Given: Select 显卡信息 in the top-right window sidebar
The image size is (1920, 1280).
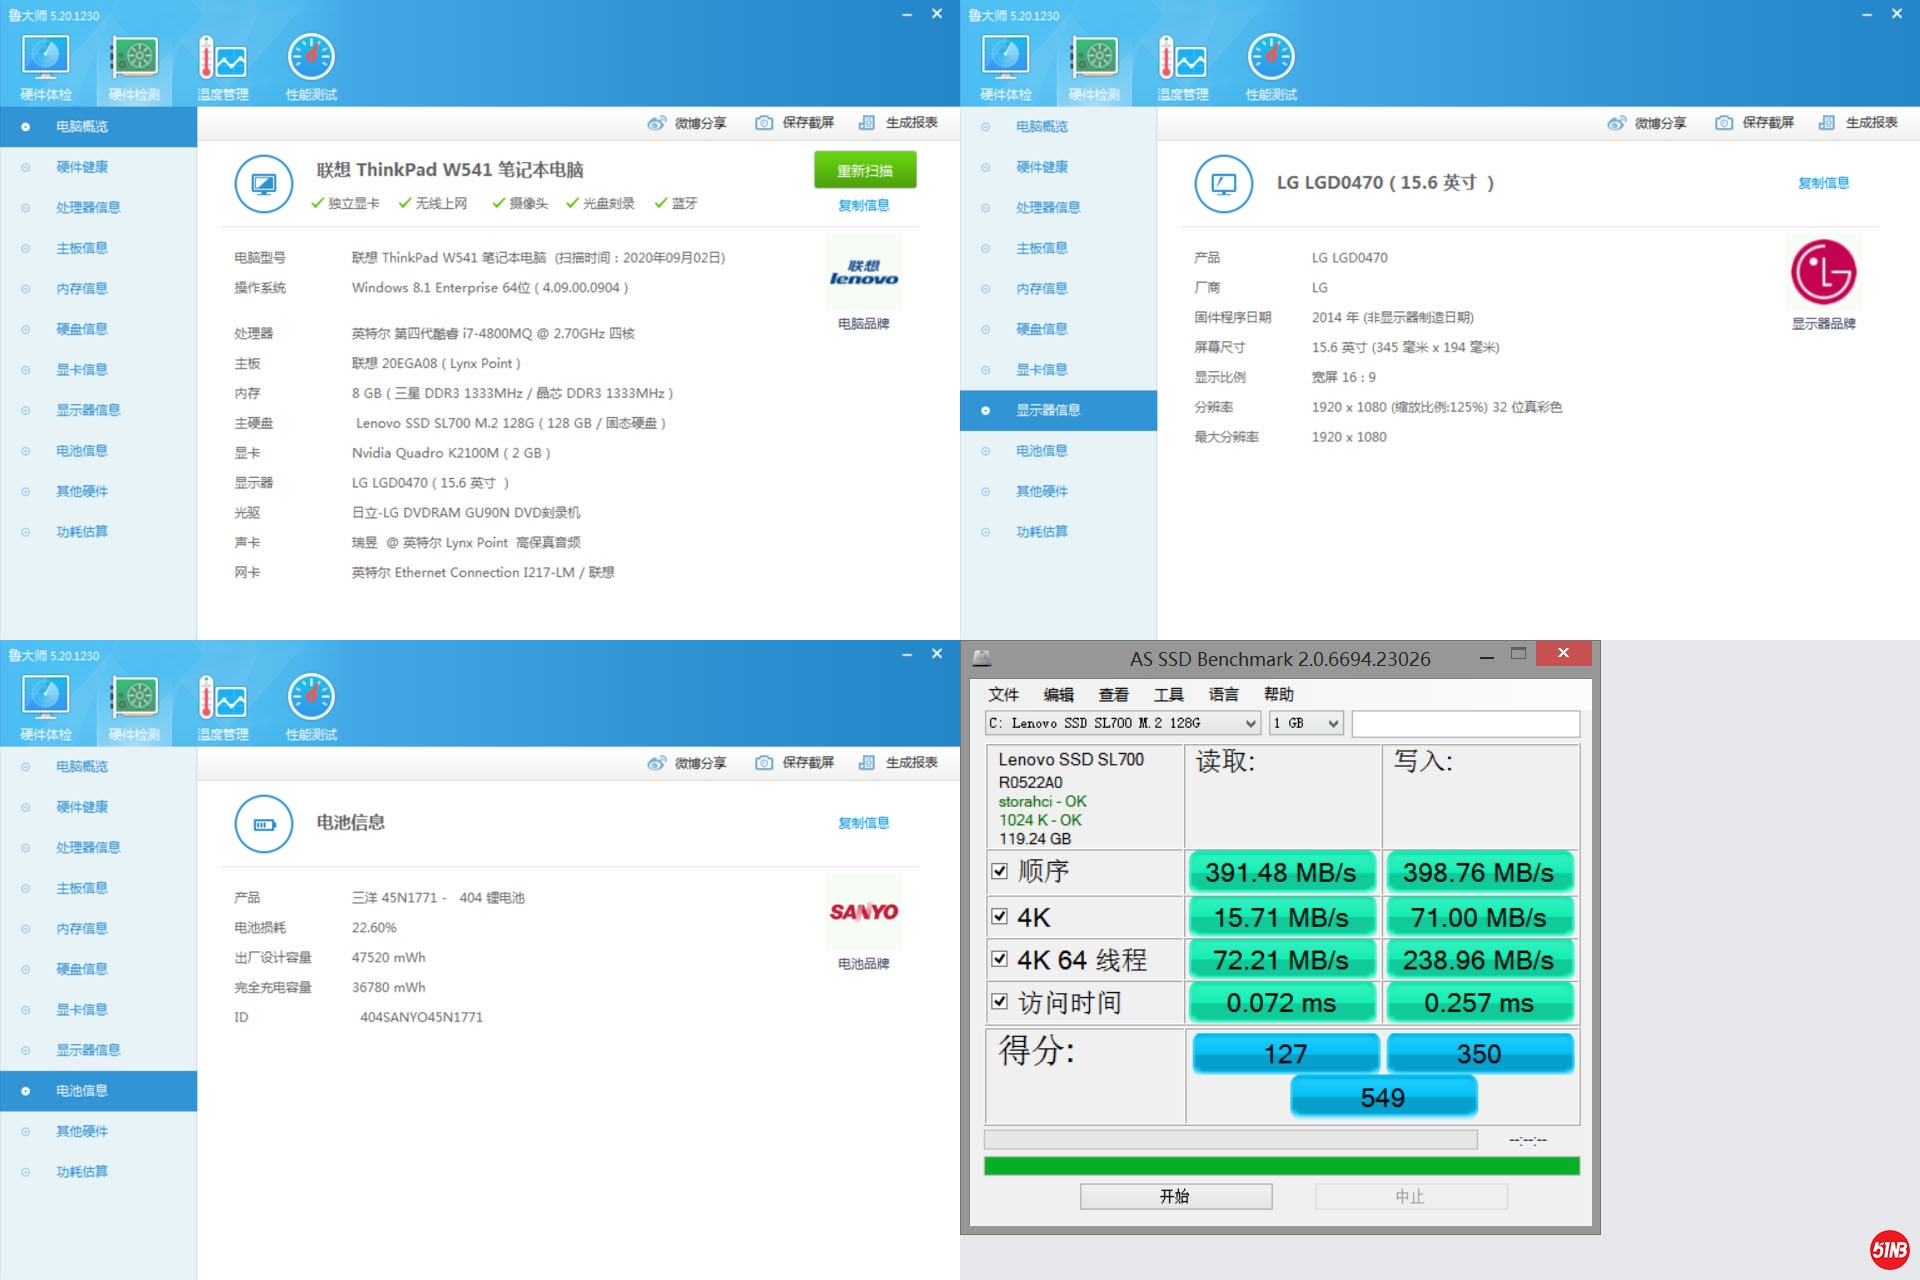Looking at the screenshot, I should 1058,369.
